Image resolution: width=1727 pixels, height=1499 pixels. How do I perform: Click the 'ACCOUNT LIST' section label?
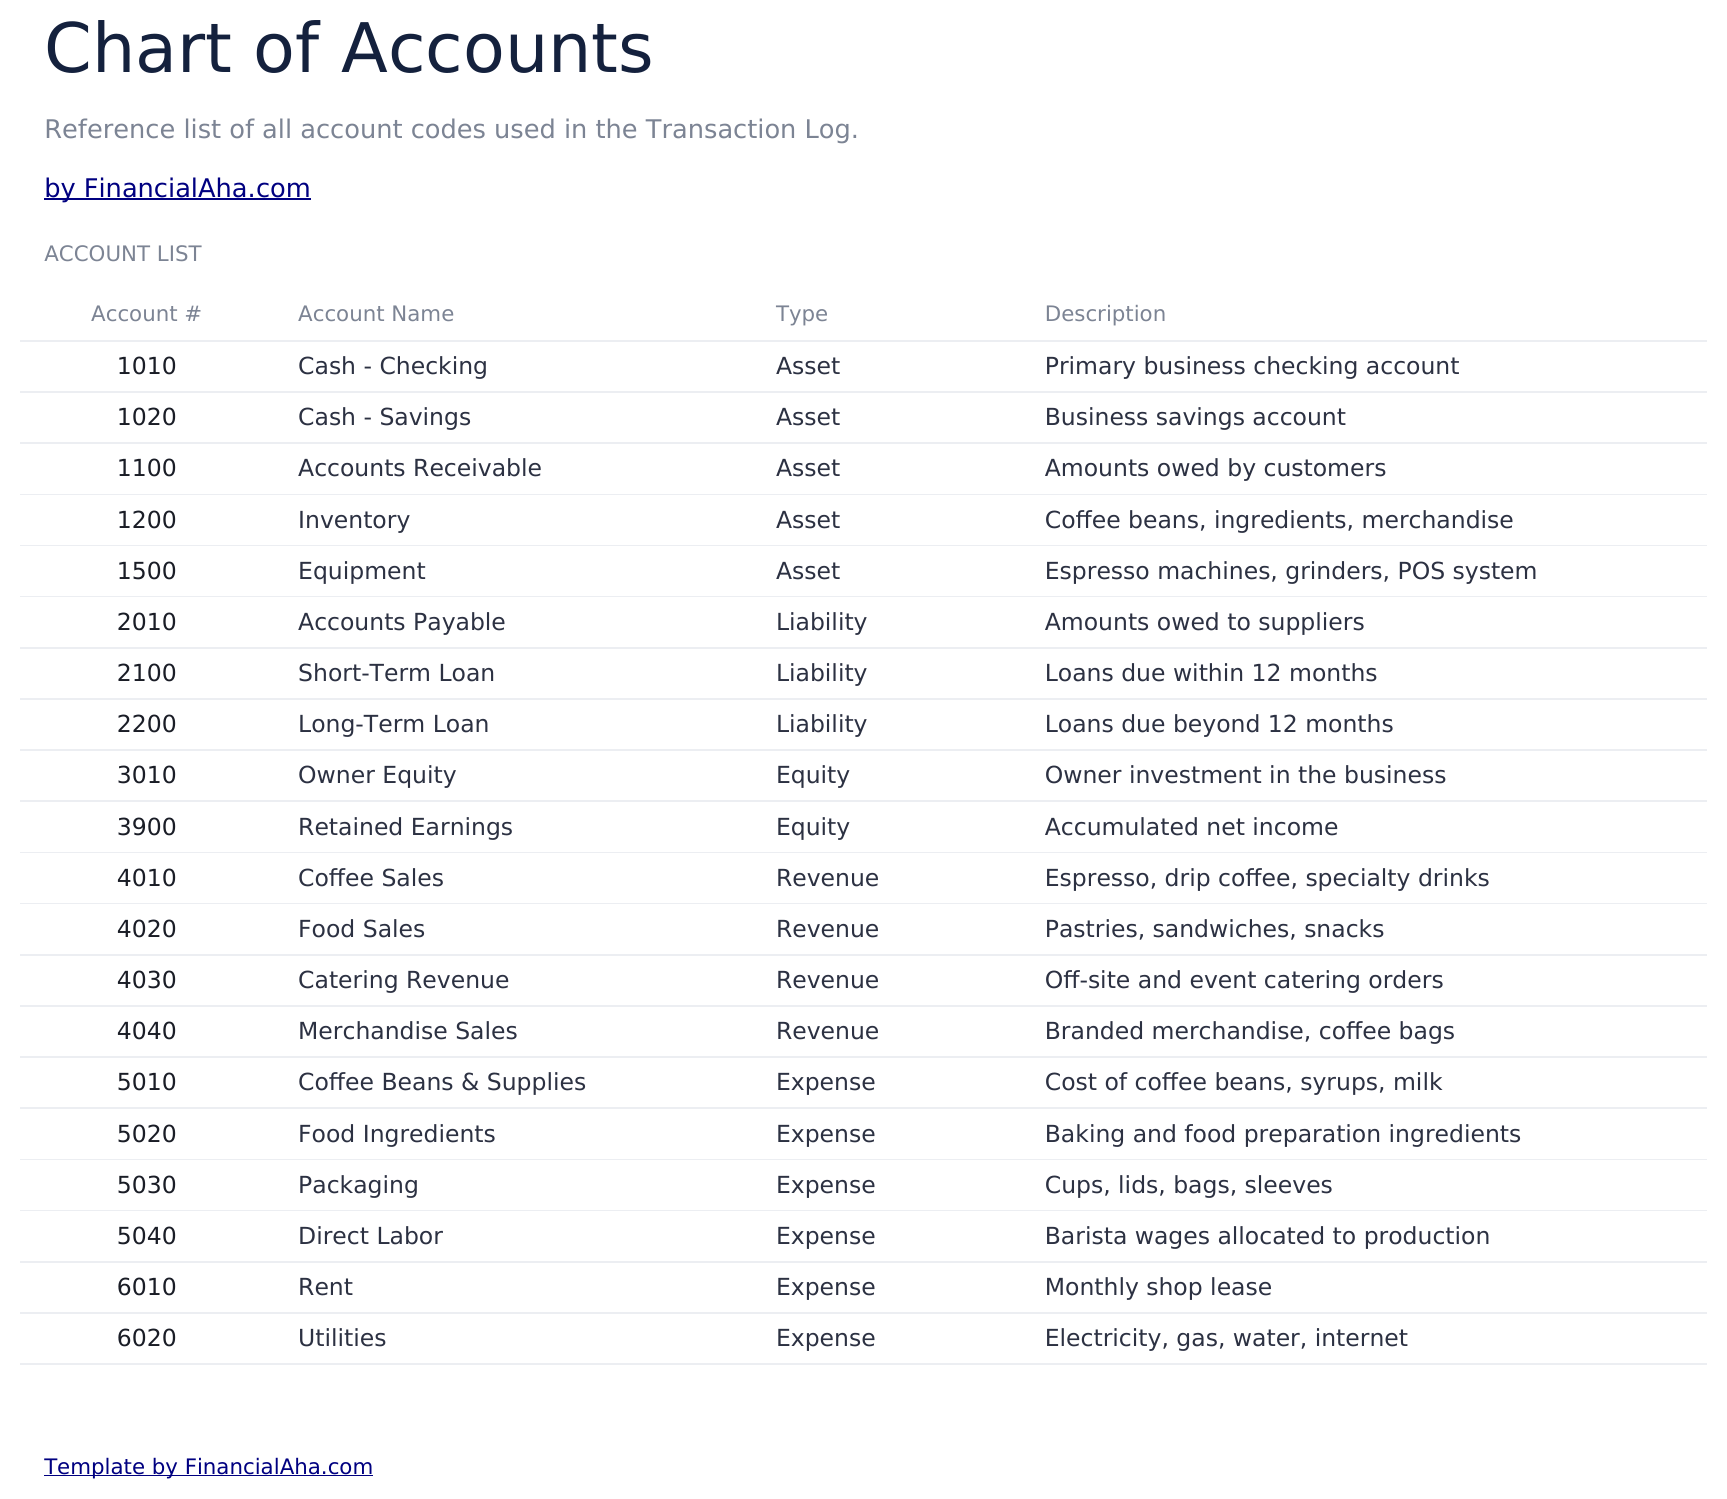pyautogui.click(x=123, y=254)
